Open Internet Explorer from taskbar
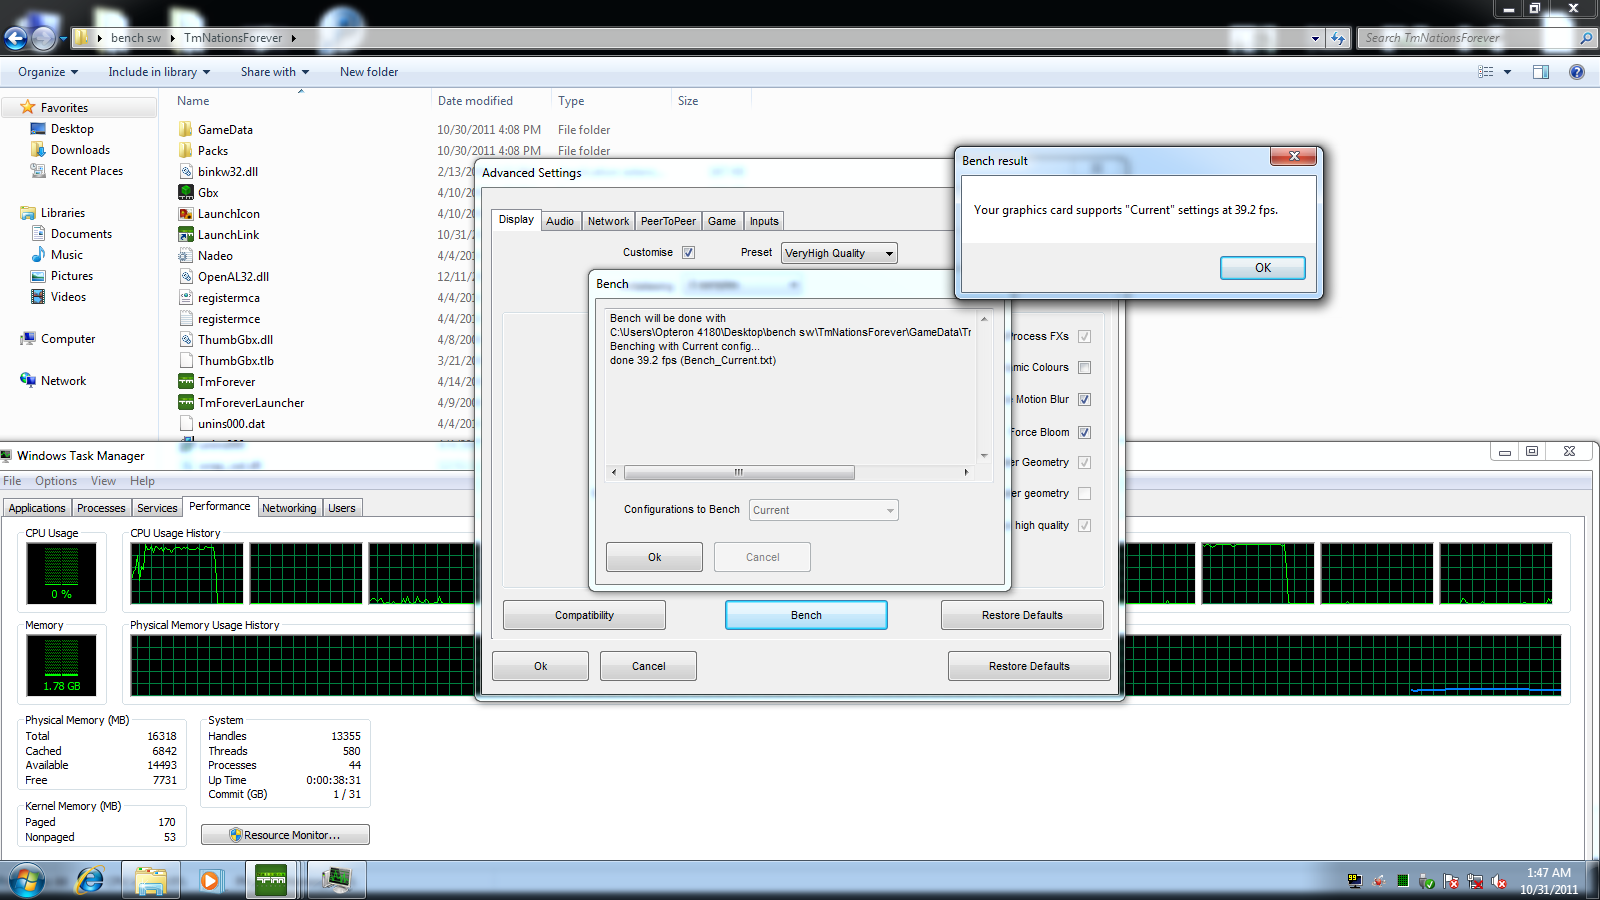 tap(91, 880)
